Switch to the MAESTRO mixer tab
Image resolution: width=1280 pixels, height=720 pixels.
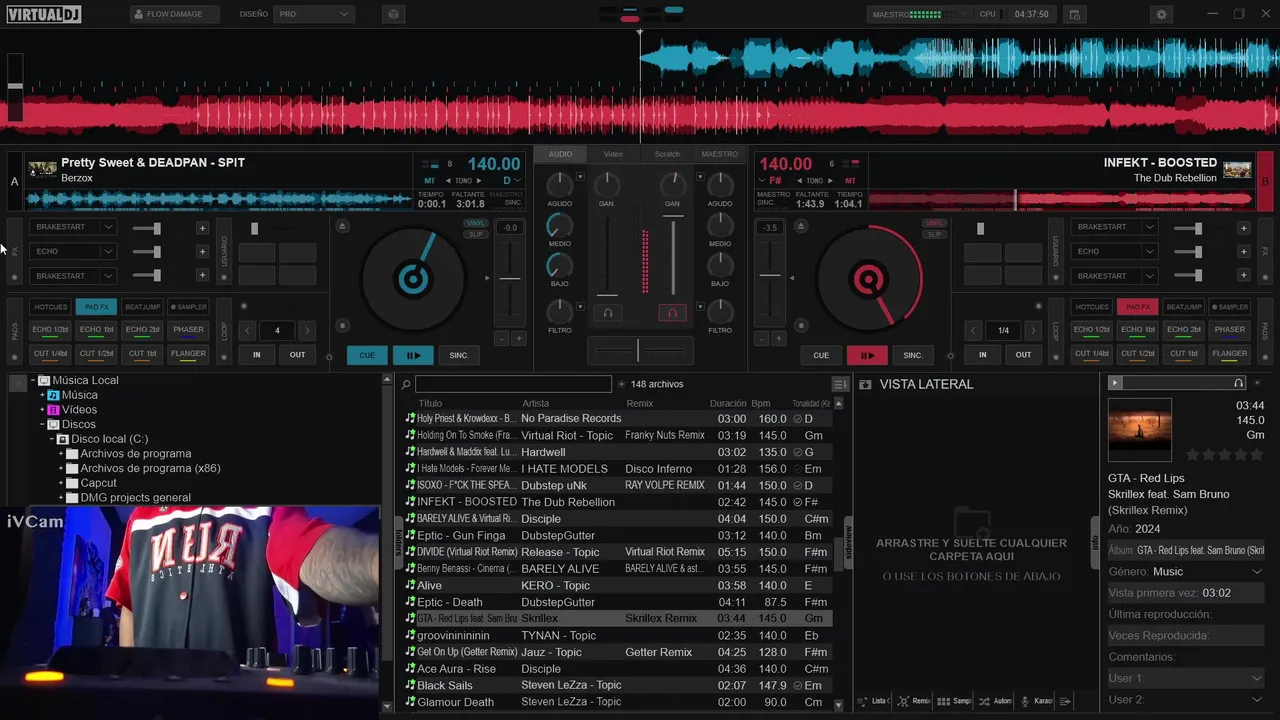pyautogui.click(x=720, y=154)
